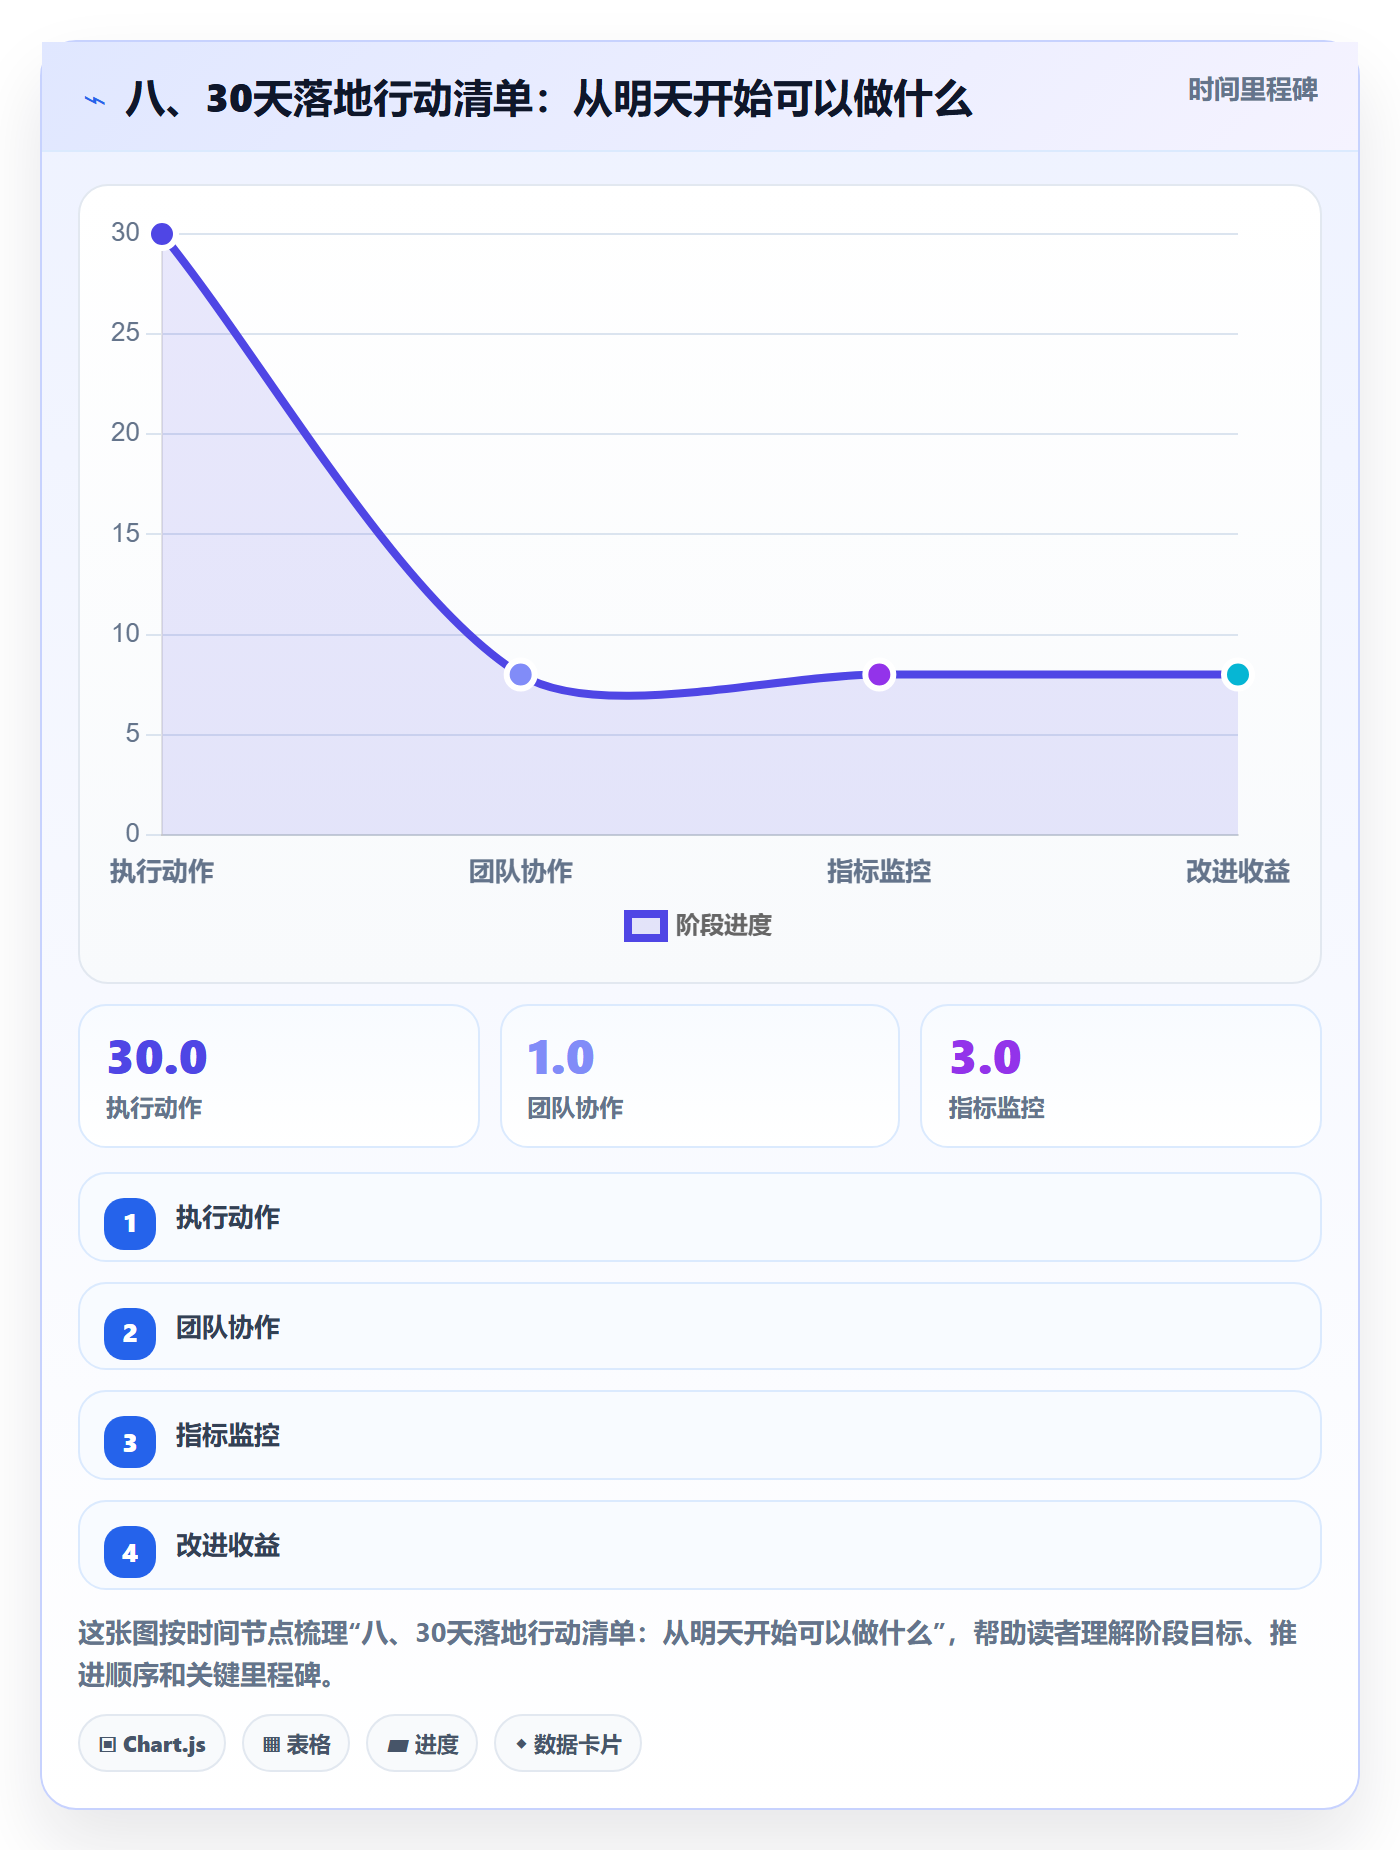Click the y-axis value 20
This screenshot has width=1400, height=1850.
[x=125, y=432]
